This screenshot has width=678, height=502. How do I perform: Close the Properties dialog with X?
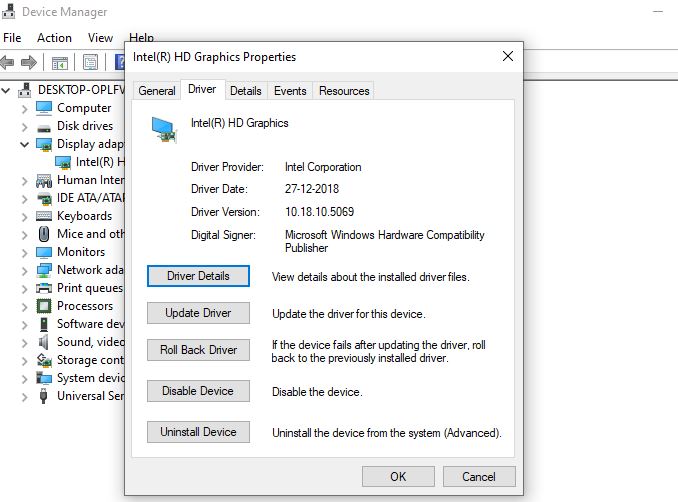(508, 56)
